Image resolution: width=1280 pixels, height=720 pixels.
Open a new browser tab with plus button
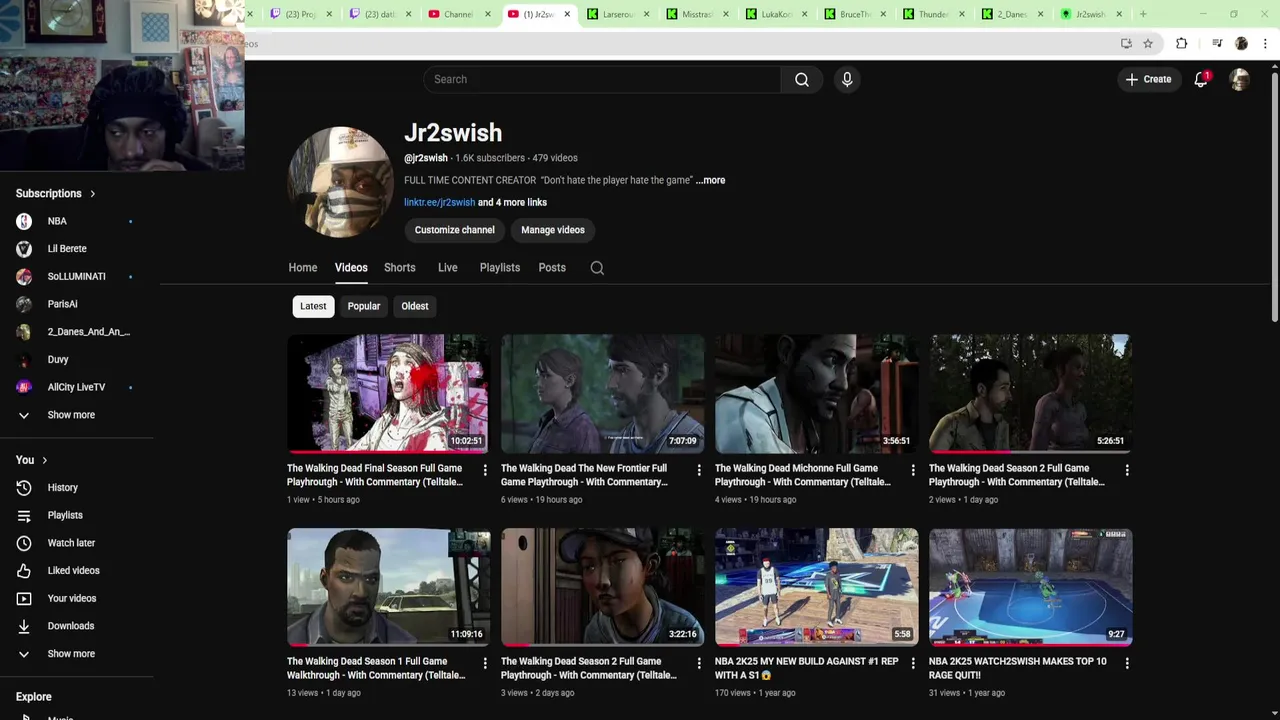coord(1143,14)
